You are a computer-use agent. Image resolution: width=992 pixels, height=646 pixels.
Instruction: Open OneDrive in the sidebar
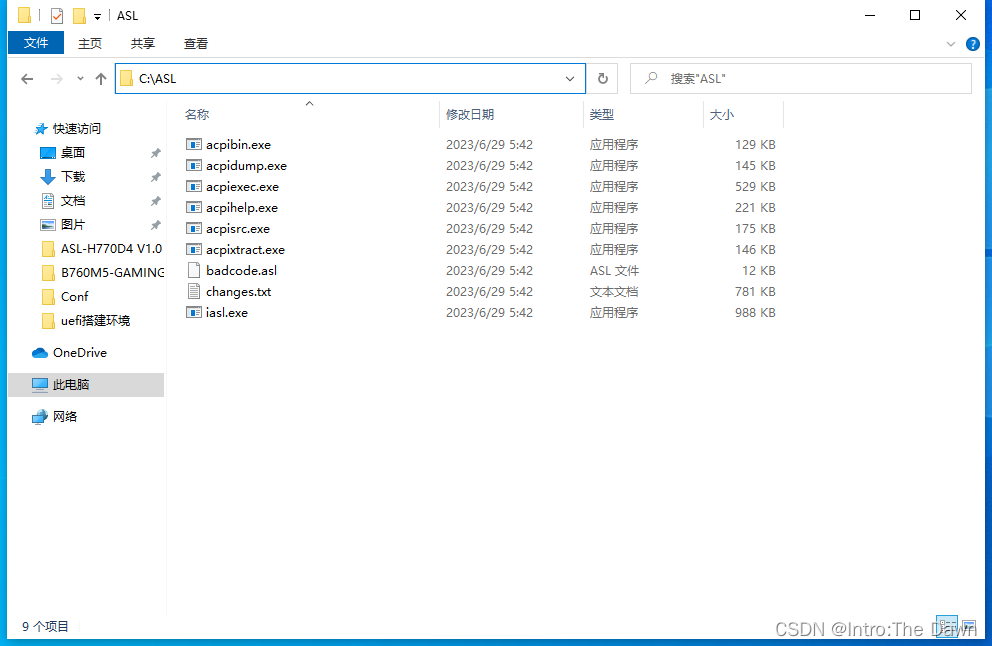tap(77, 353)
